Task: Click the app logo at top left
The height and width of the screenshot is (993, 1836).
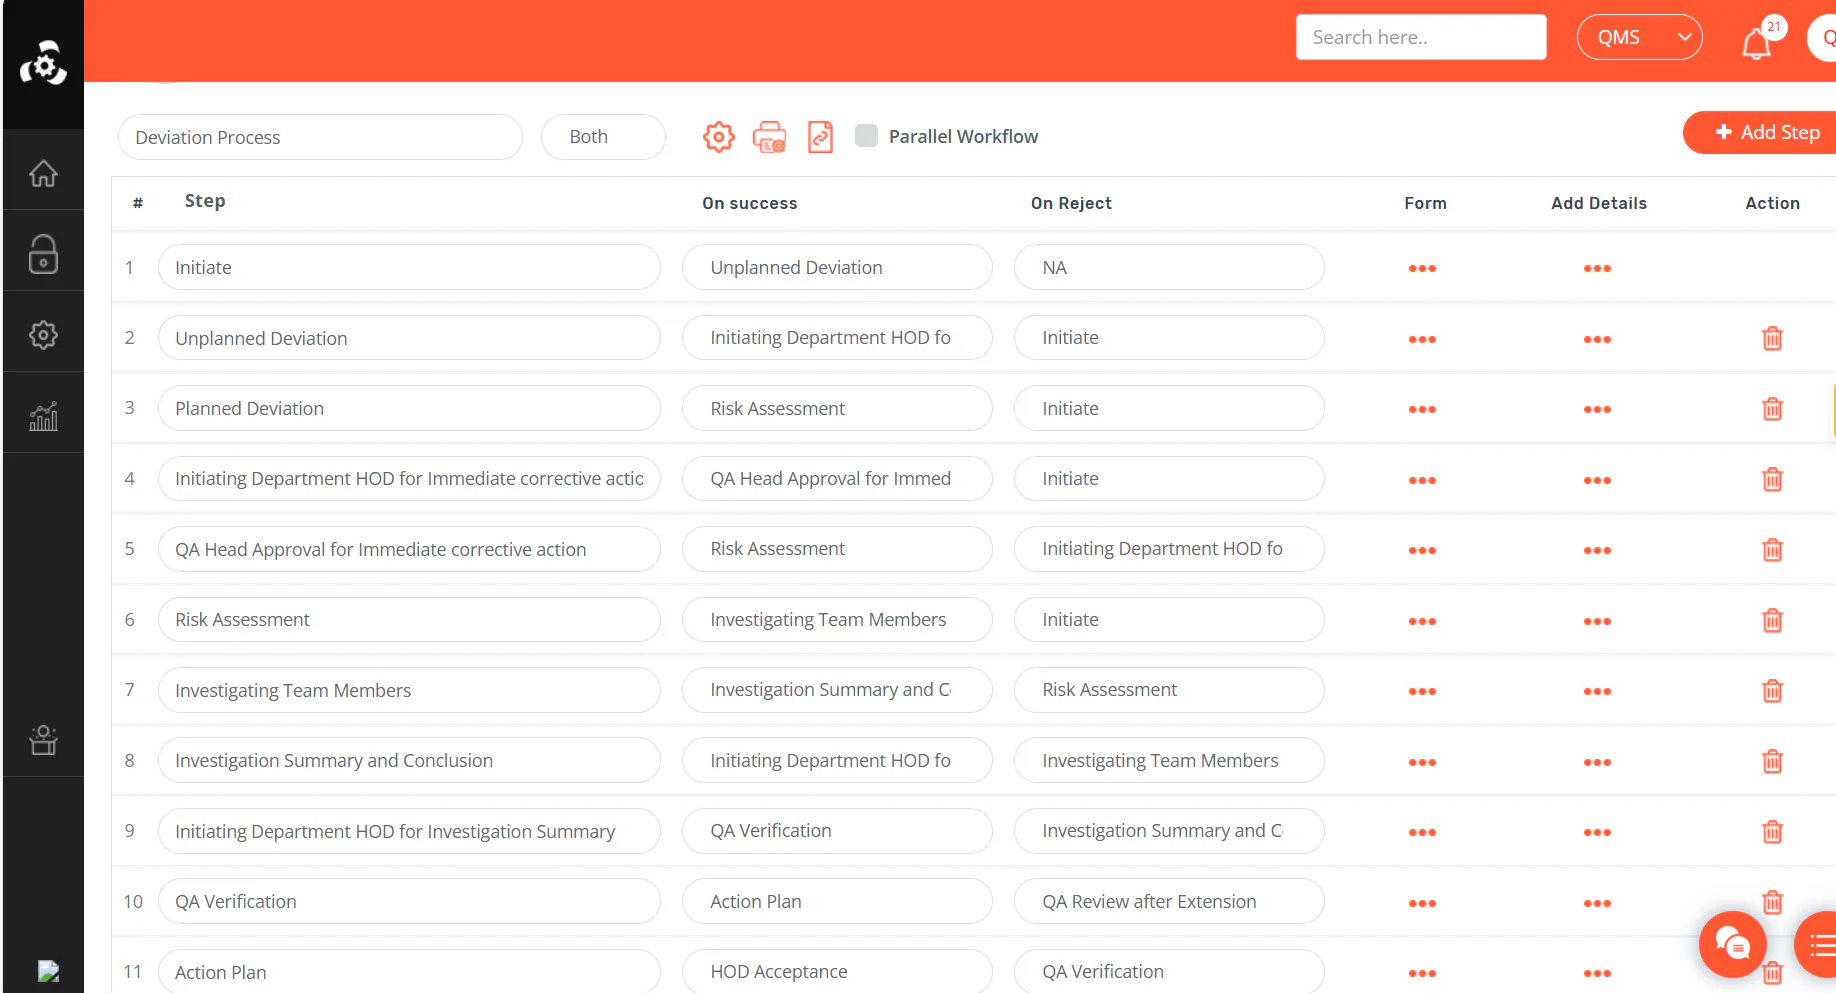Action: click(43, 63)
